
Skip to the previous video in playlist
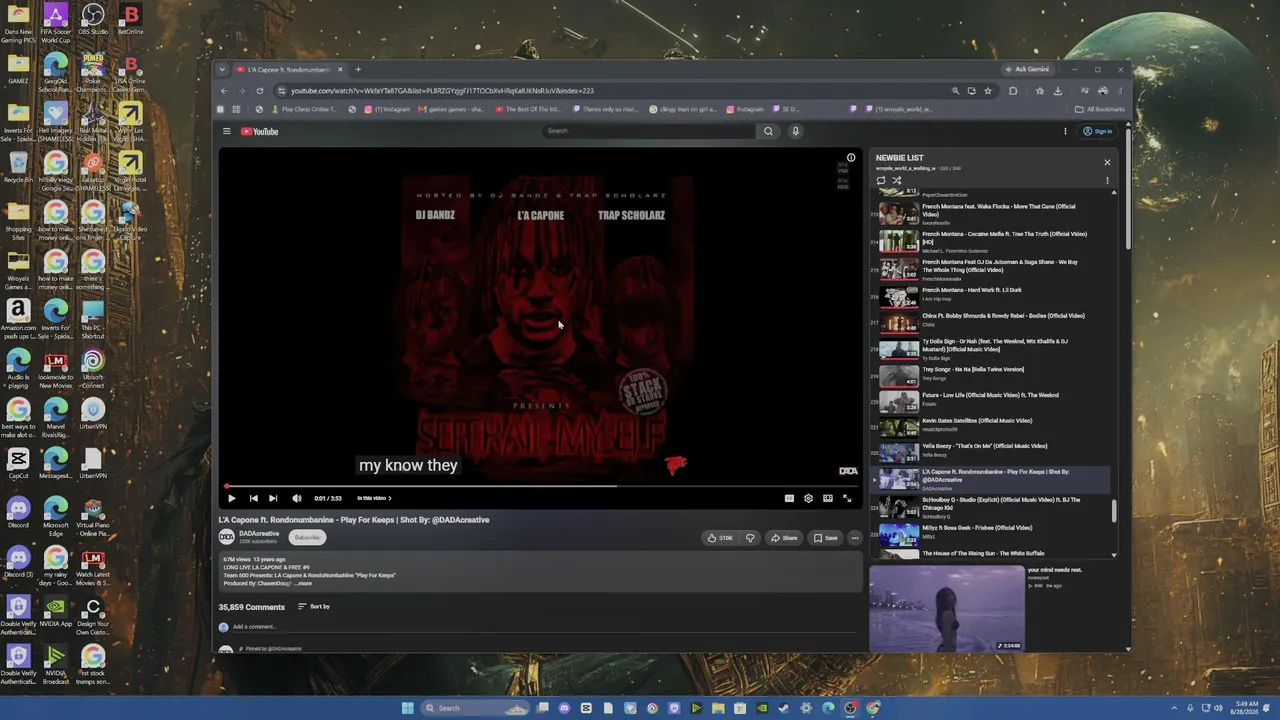pos(253,498)
